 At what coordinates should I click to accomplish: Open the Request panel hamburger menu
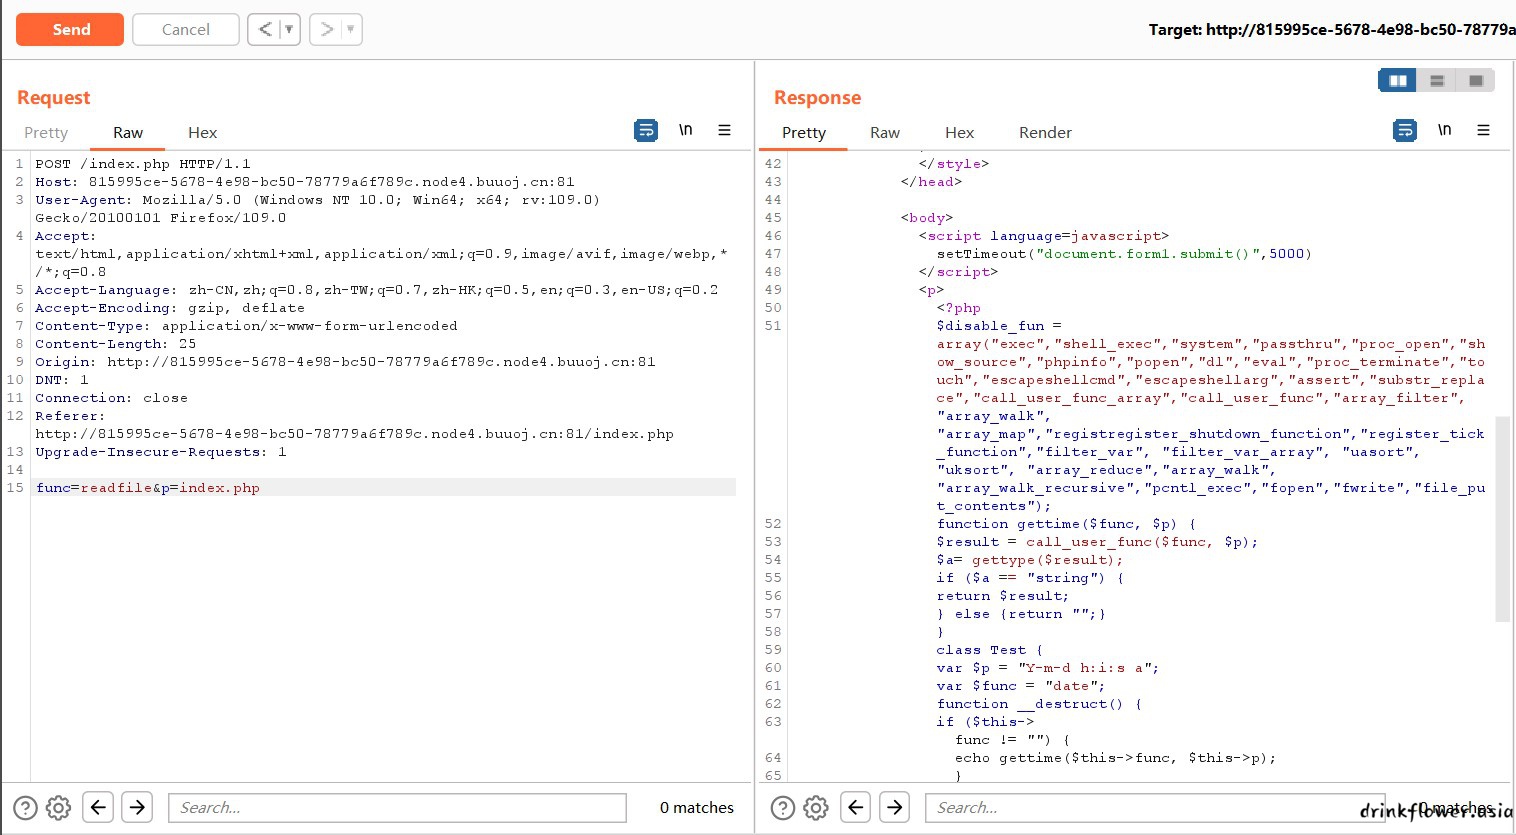point(725,130)
